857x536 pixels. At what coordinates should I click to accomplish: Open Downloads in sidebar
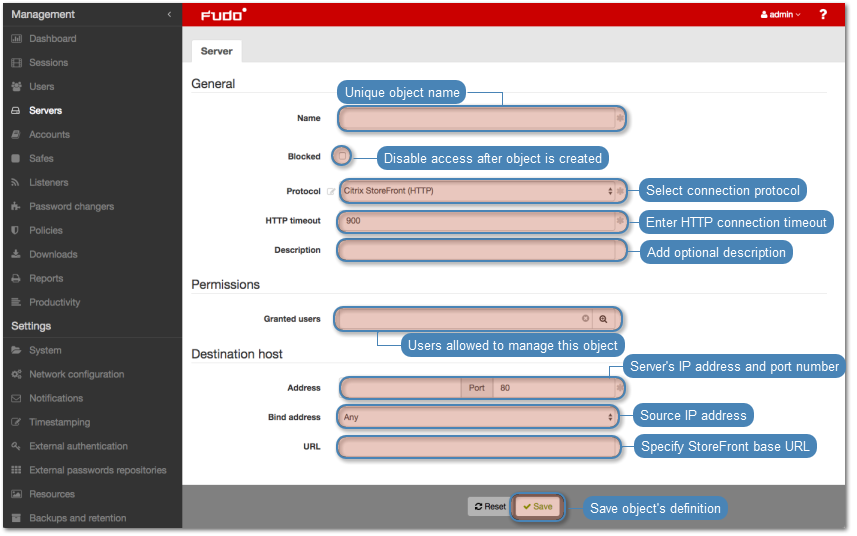click(x=54, y=254)
